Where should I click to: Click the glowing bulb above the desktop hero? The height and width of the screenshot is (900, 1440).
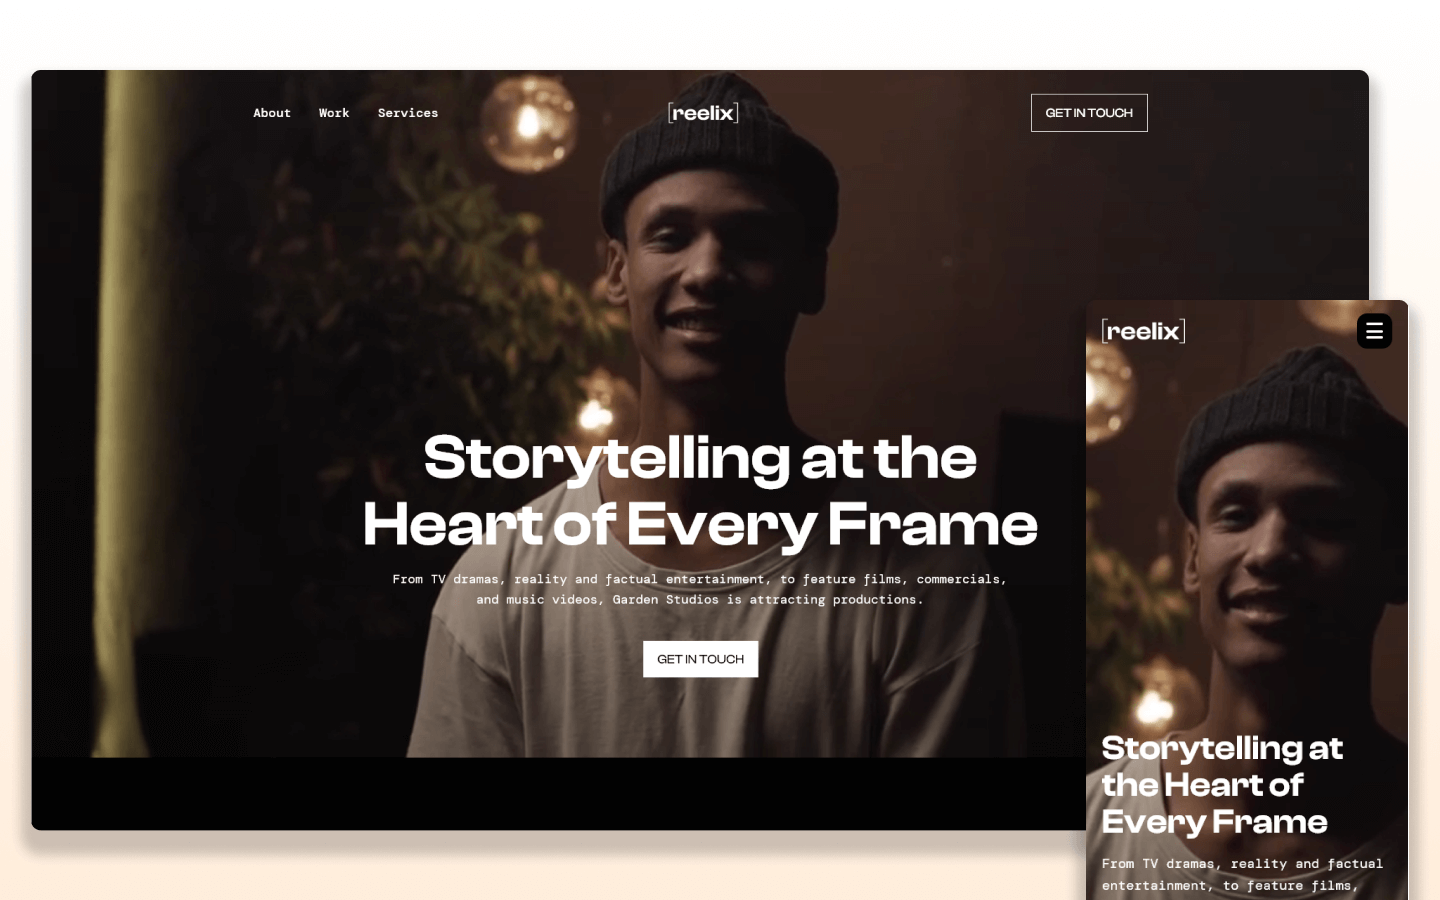[529, 123]
